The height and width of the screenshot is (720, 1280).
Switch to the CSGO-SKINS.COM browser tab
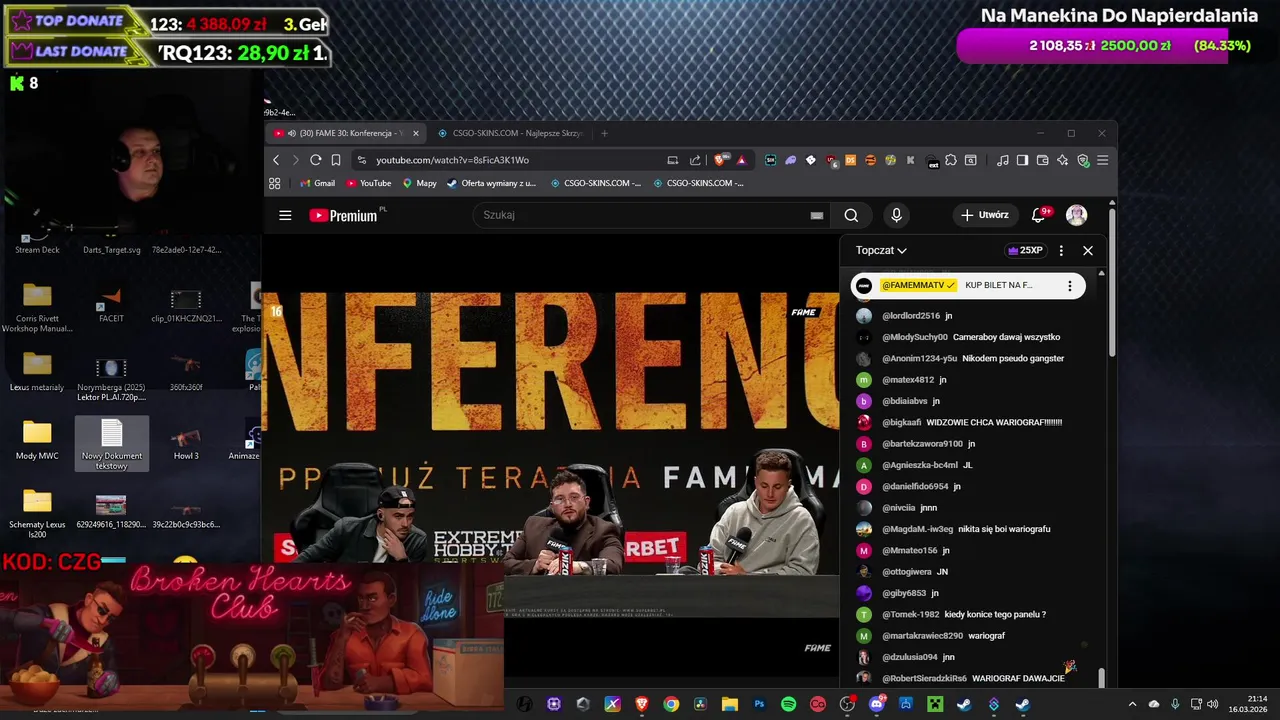[510, 133]
